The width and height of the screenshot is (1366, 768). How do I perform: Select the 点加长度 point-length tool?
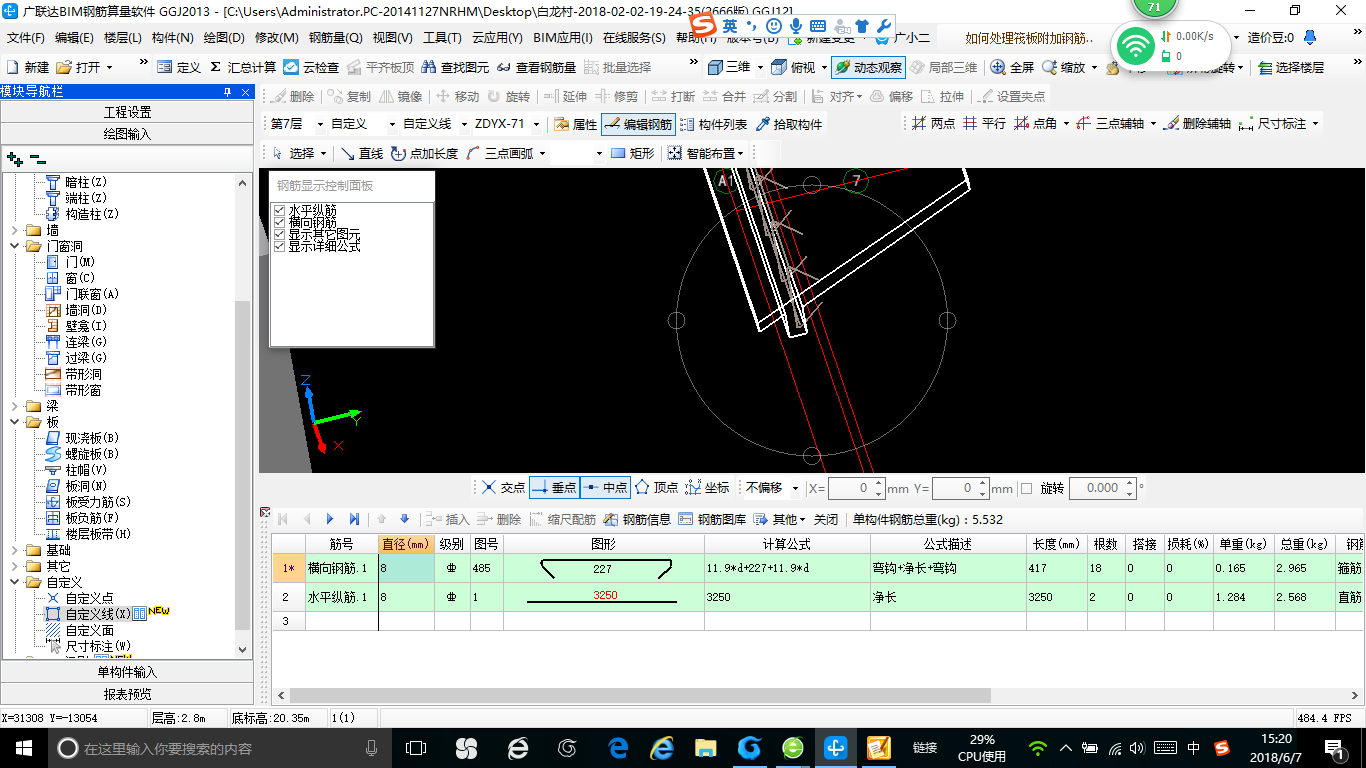coord(425,153)
